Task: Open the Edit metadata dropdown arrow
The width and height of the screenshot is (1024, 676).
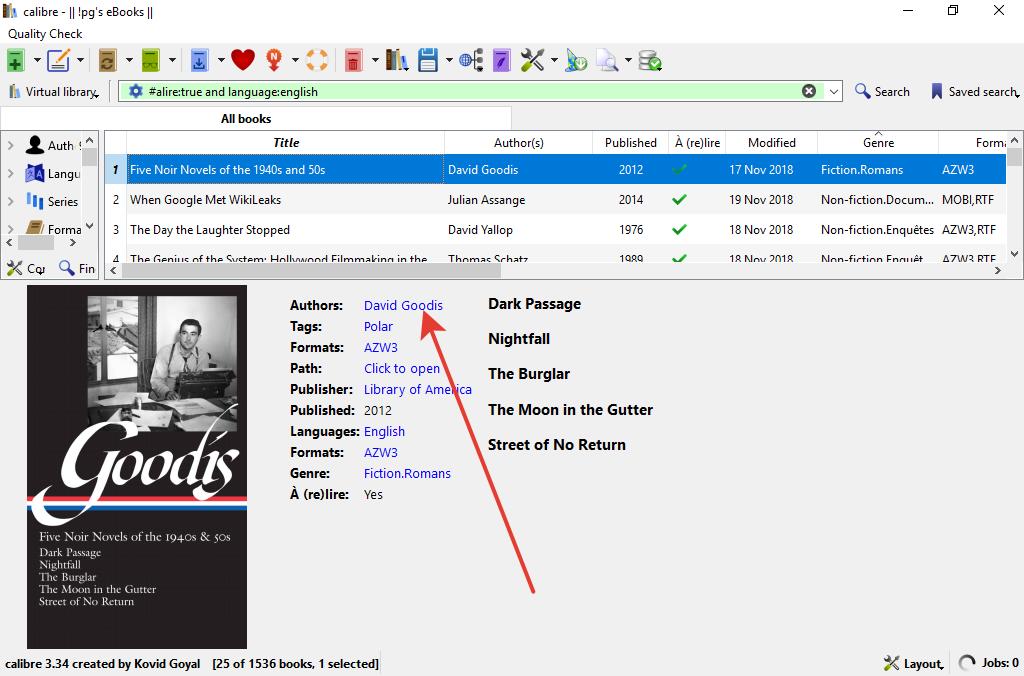Action: [x=80, y=61]
